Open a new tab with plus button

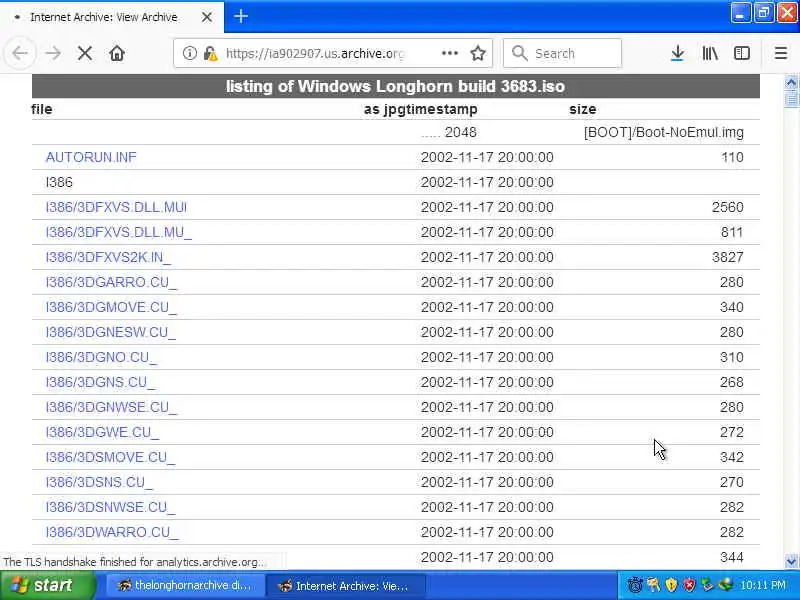(x=241, y=17)
